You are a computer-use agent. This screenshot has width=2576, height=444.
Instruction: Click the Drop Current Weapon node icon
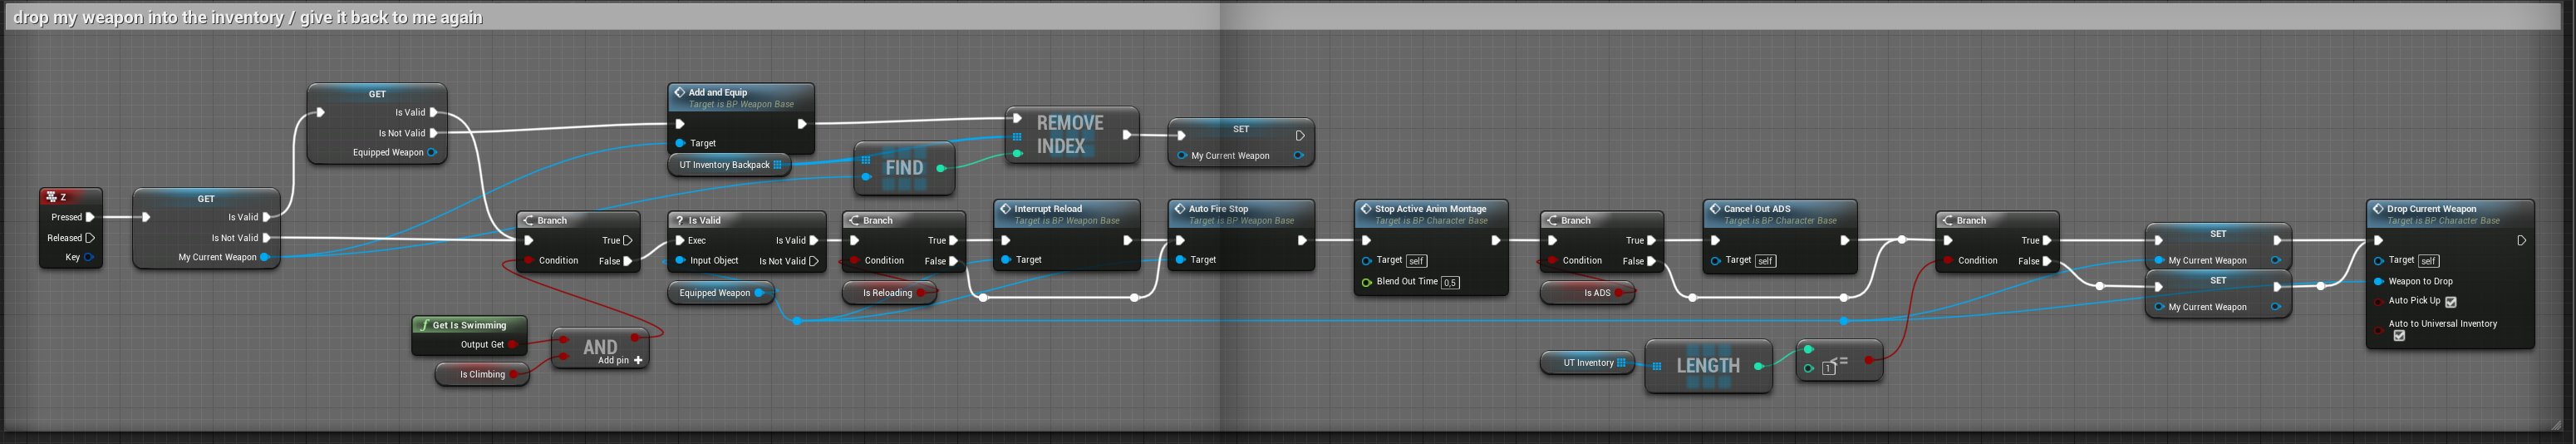point(2377,209)
